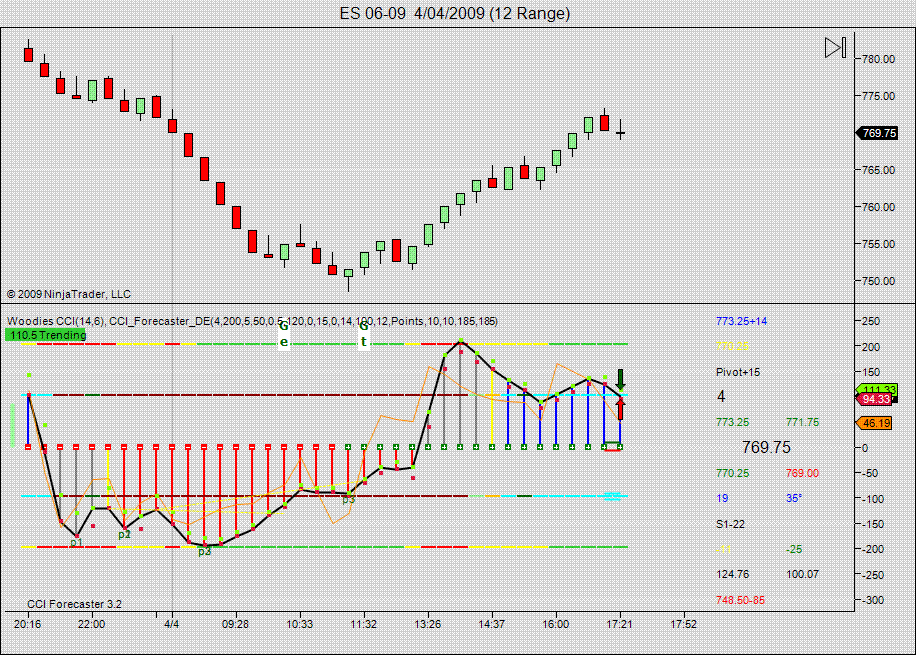Click the 17:21 time axis label
Image resolution: width=916 pixels, height=655 pixels.
click(x=619, y=624)
